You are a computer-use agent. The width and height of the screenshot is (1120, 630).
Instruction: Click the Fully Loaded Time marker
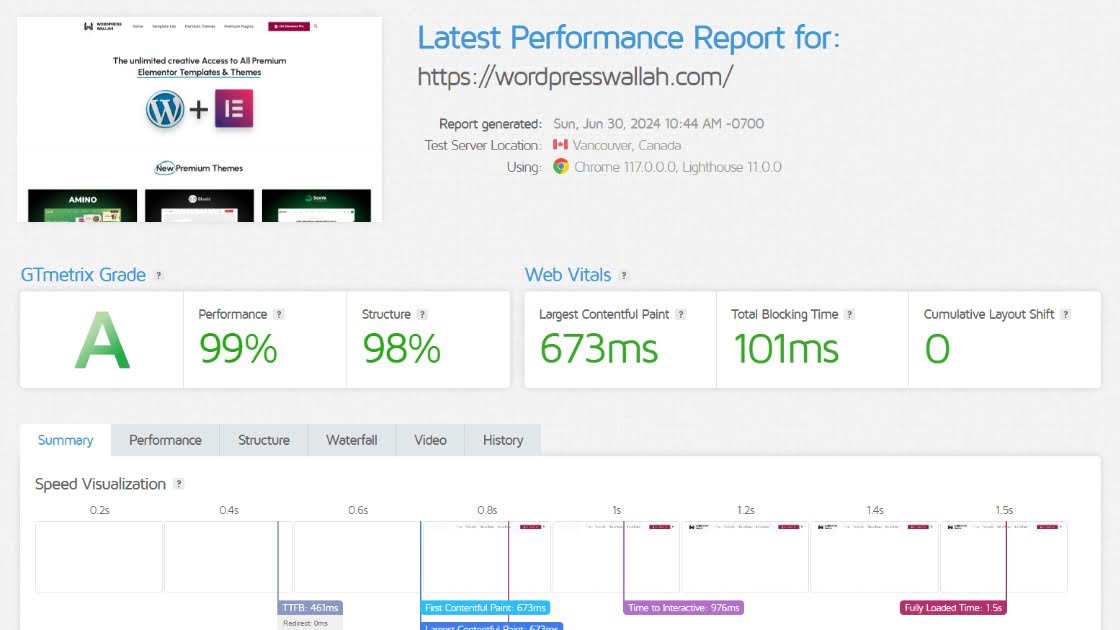coord(953,608)
